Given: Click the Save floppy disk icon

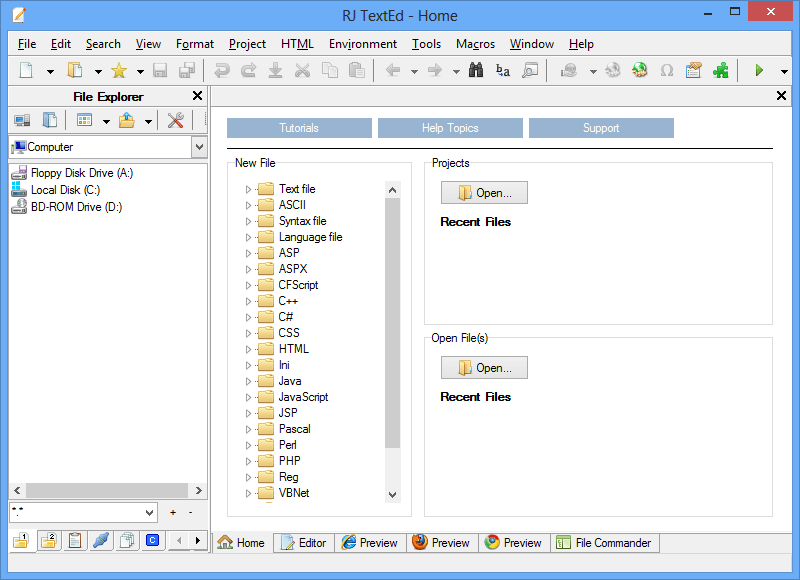Looking at the screenshot, I should 160,70.
